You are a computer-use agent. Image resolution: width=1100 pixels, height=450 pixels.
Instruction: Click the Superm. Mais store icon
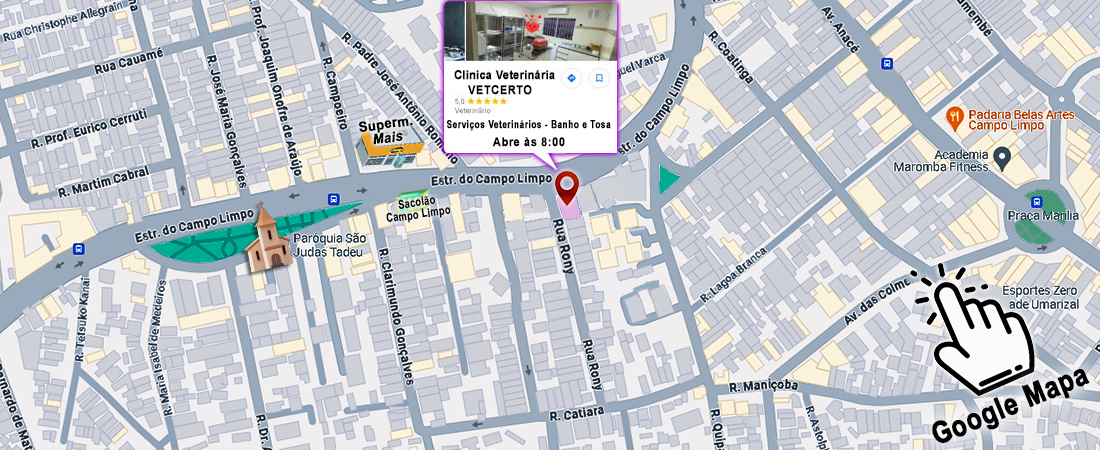click(x=391, y=145)
